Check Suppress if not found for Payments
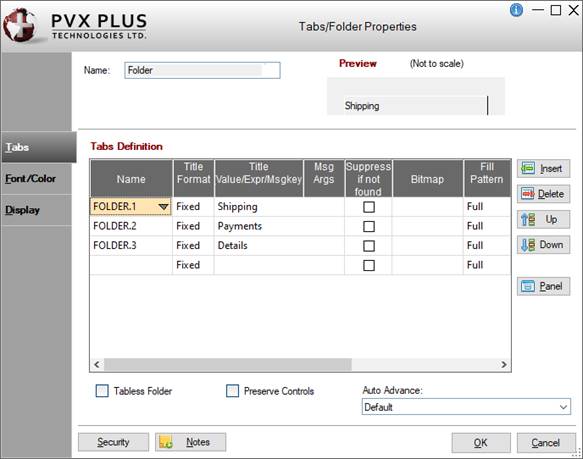The image size is (583, 459). 368,226
